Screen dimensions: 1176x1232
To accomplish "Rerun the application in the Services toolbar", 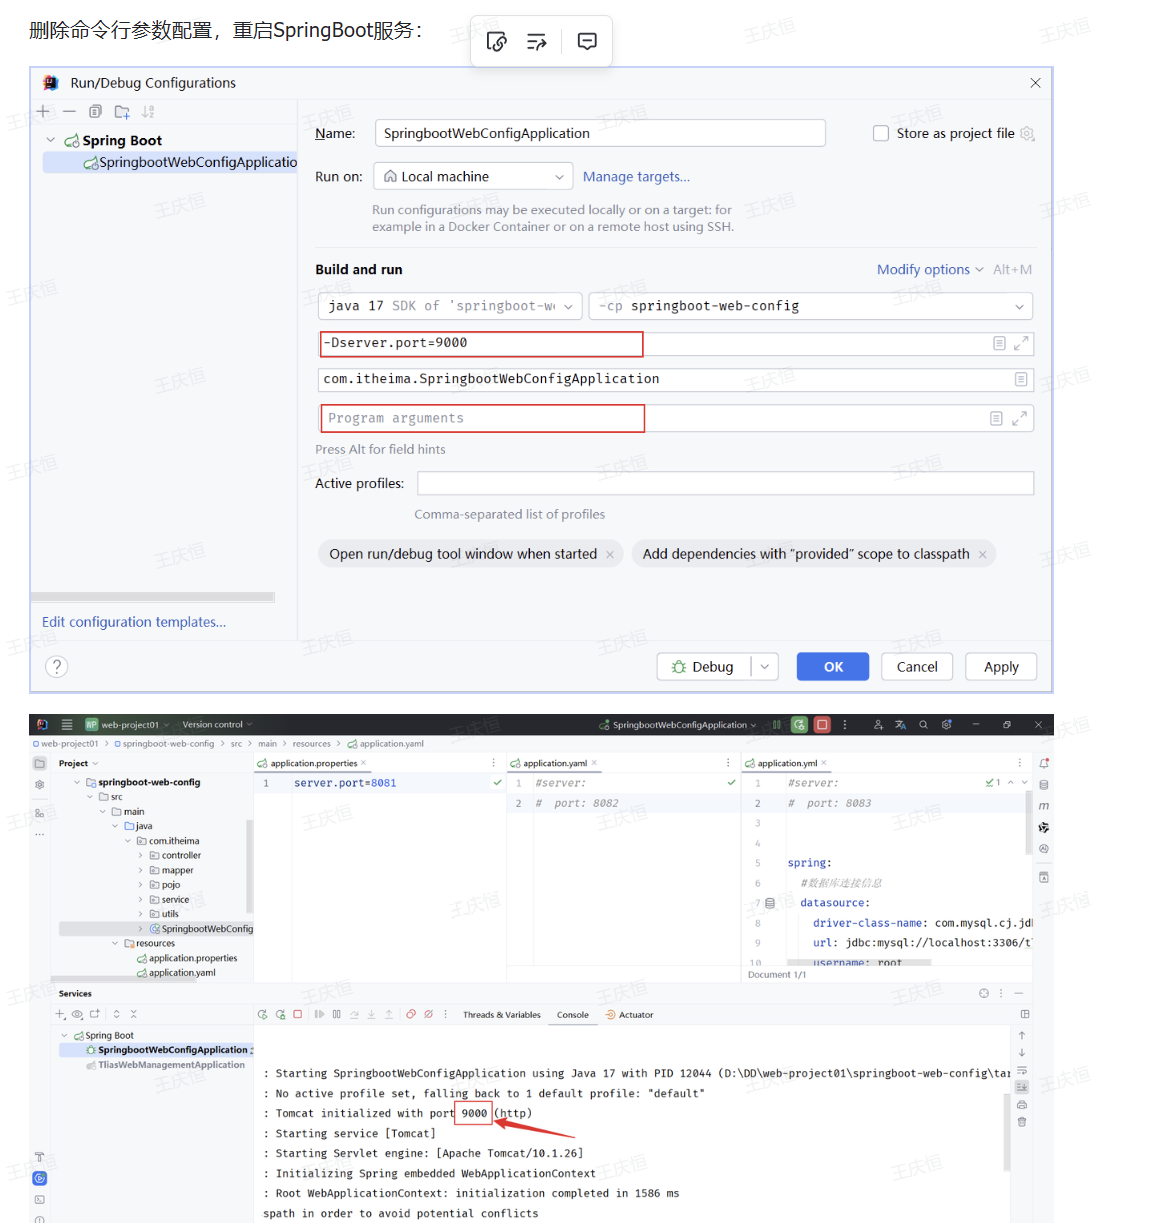I will 262,1015.
